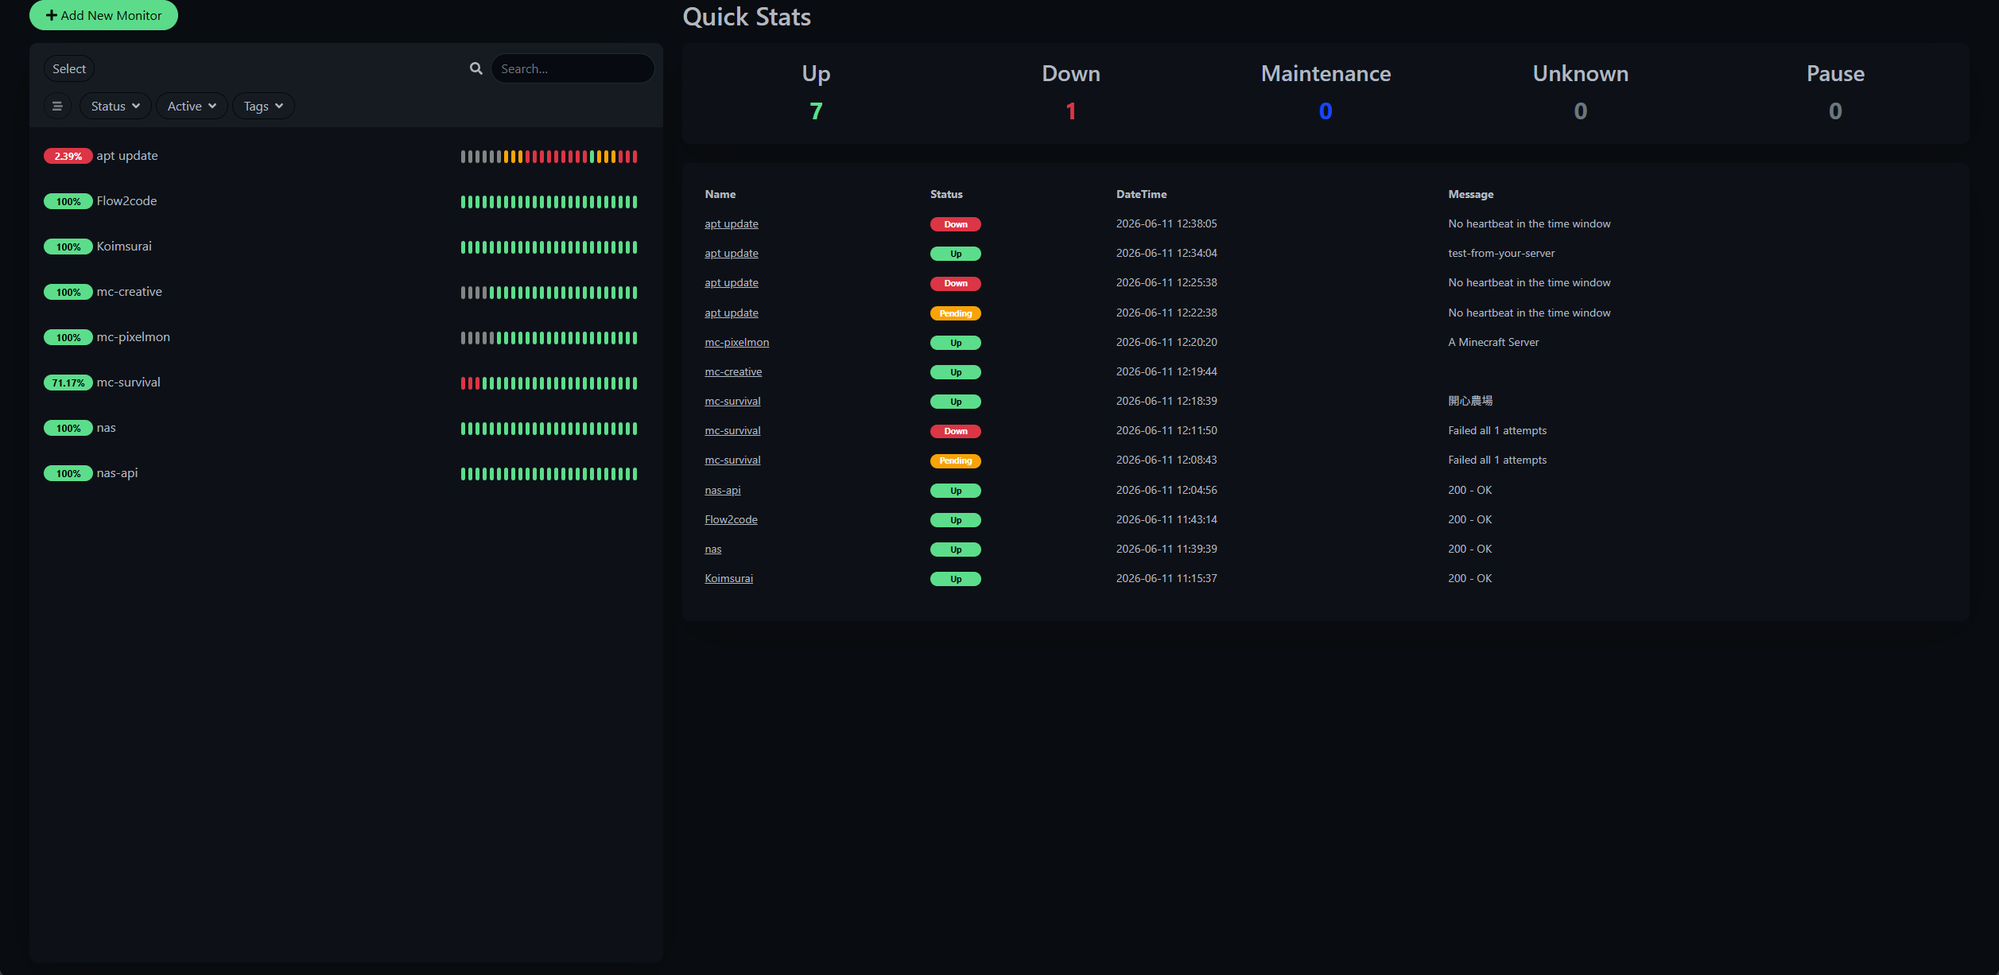Click the search magnifier icon
This screenshot has height=975, width=1999.
tap(476, 68)
